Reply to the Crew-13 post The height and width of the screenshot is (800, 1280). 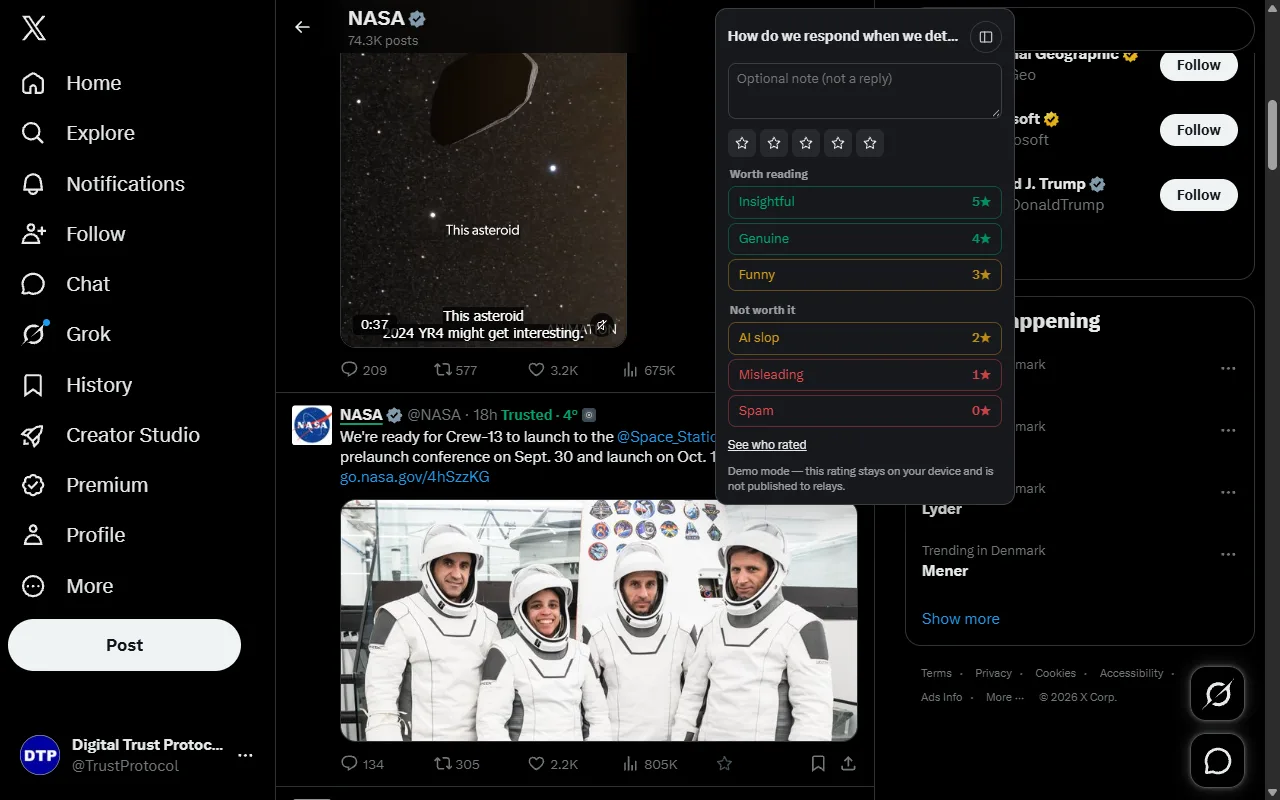[362, 764]
